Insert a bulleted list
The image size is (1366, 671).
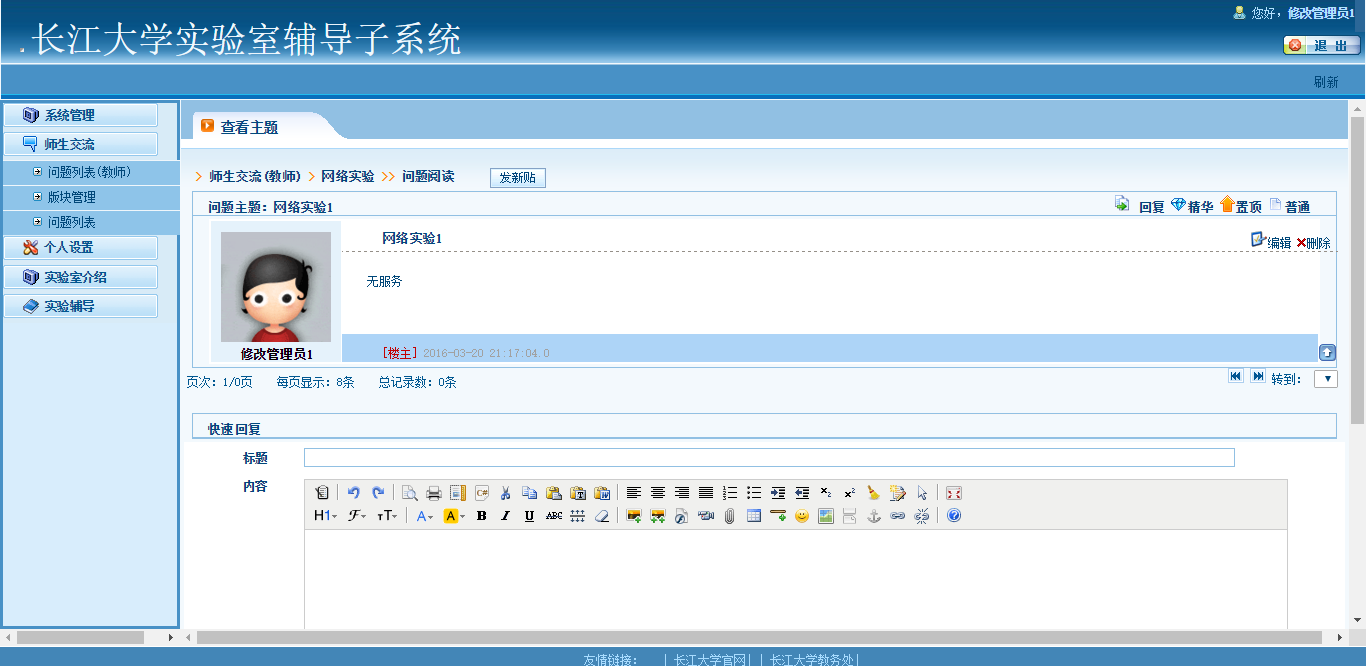click(754, 493)
